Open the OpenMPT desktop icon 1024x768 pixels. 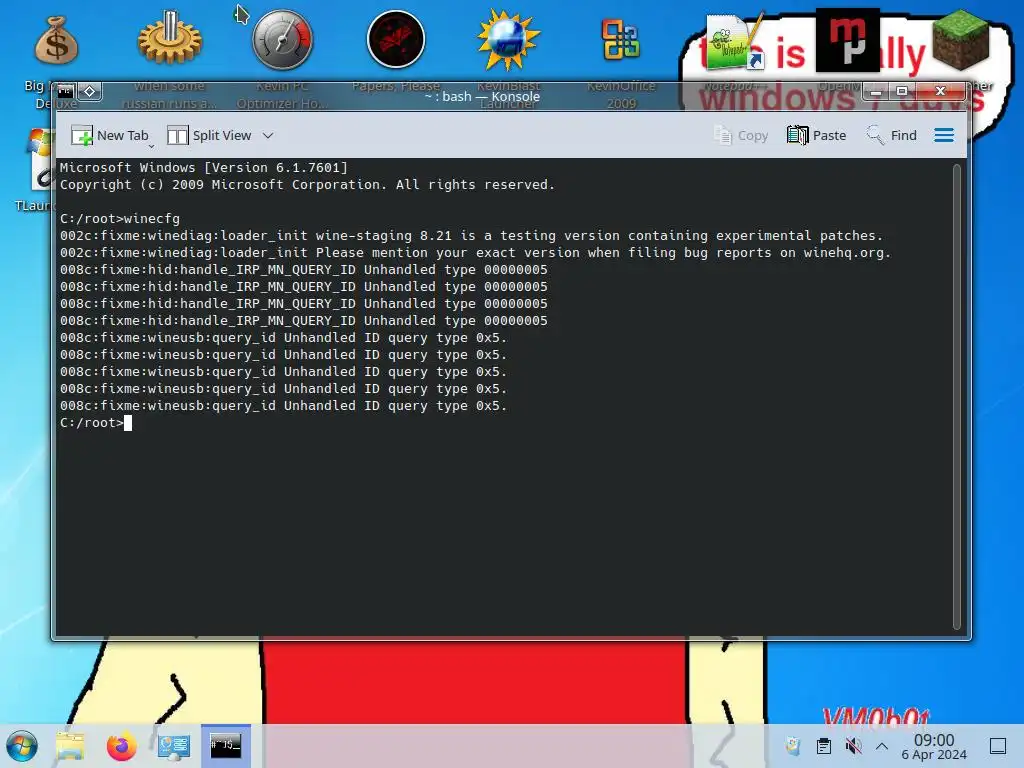tap(847, 40)
